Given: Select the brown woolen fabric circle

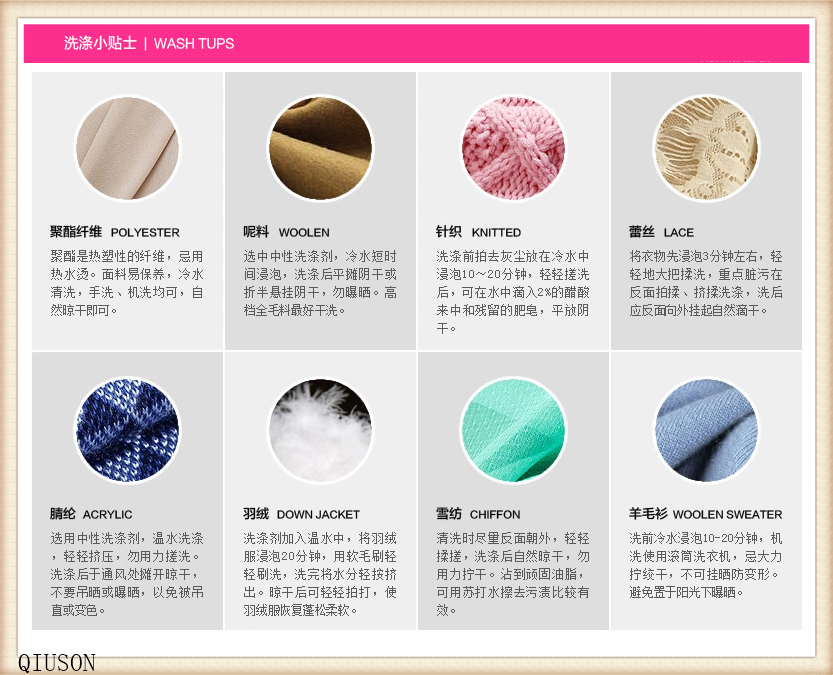Looking at the screenshot, I should pyautogui.click(x=320, y=148).
